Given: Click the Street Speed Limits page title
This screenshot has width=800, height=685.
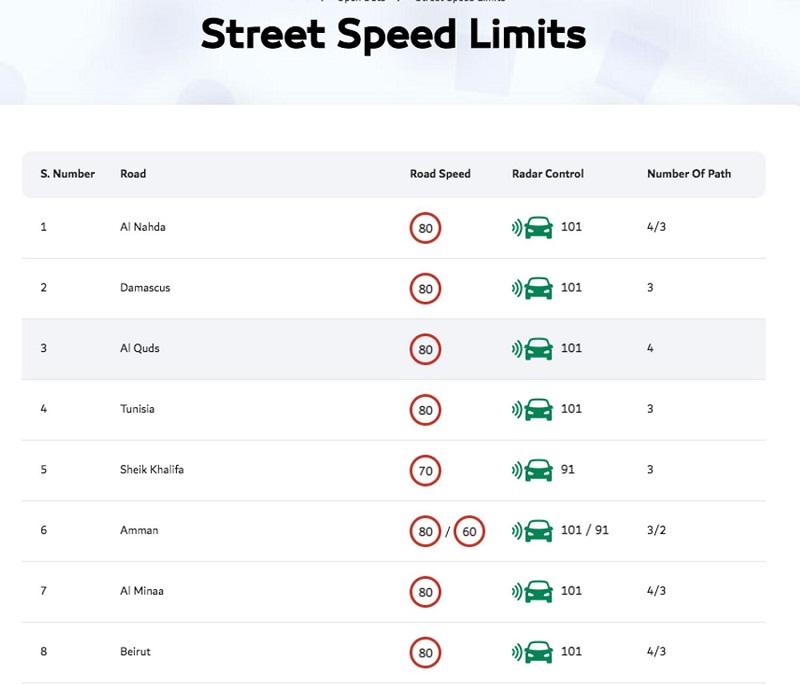Looking at the screenshot, I should pos(393,34).
